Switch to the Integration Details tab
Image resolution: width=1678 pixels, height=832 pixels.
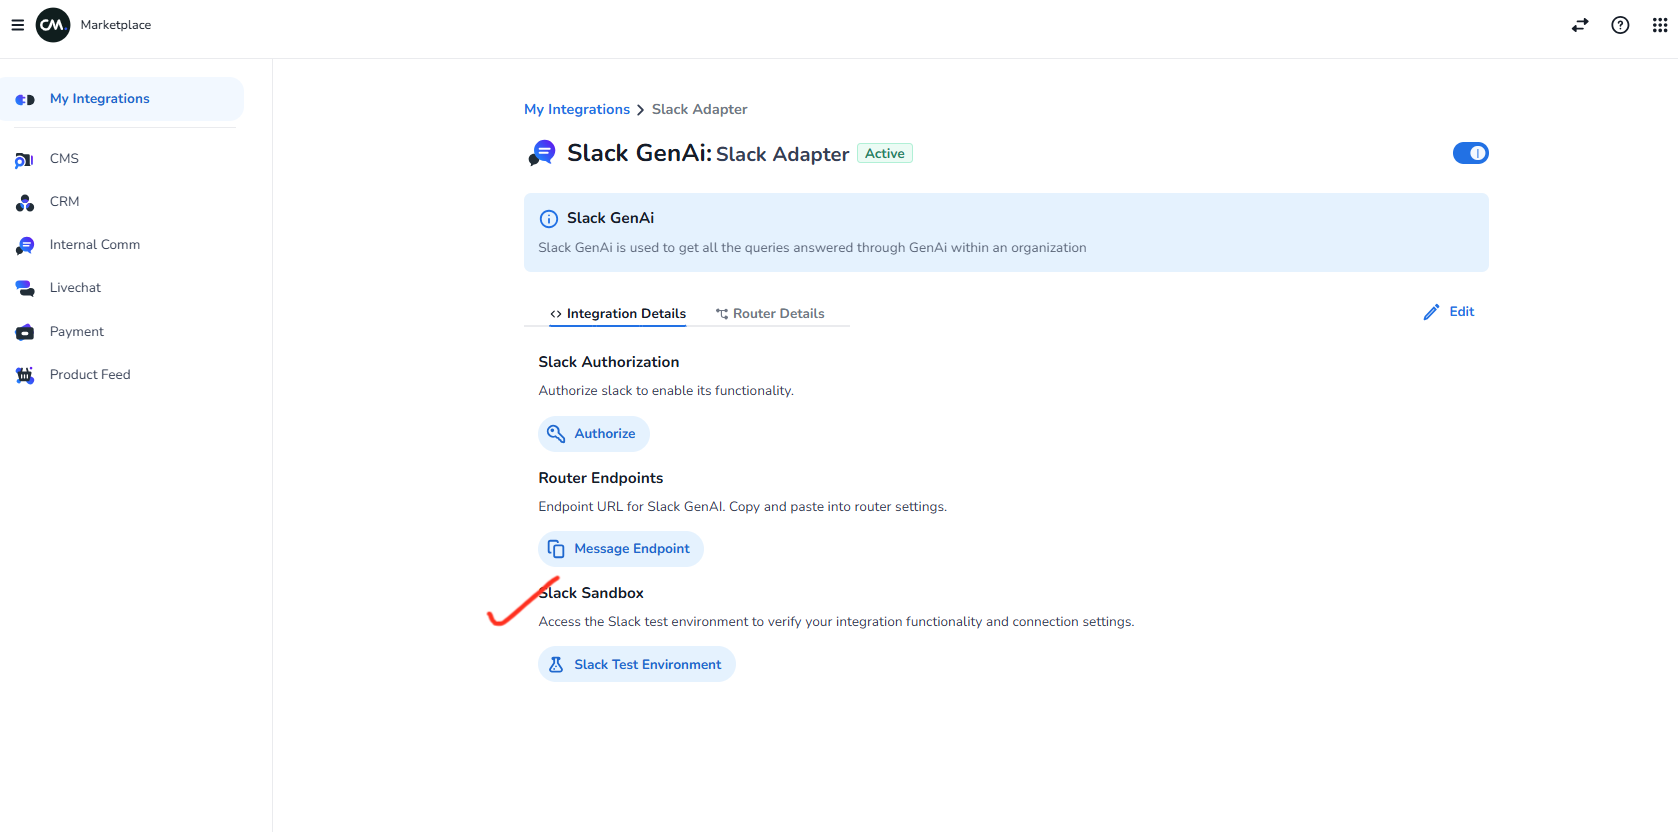pos(618,314)
